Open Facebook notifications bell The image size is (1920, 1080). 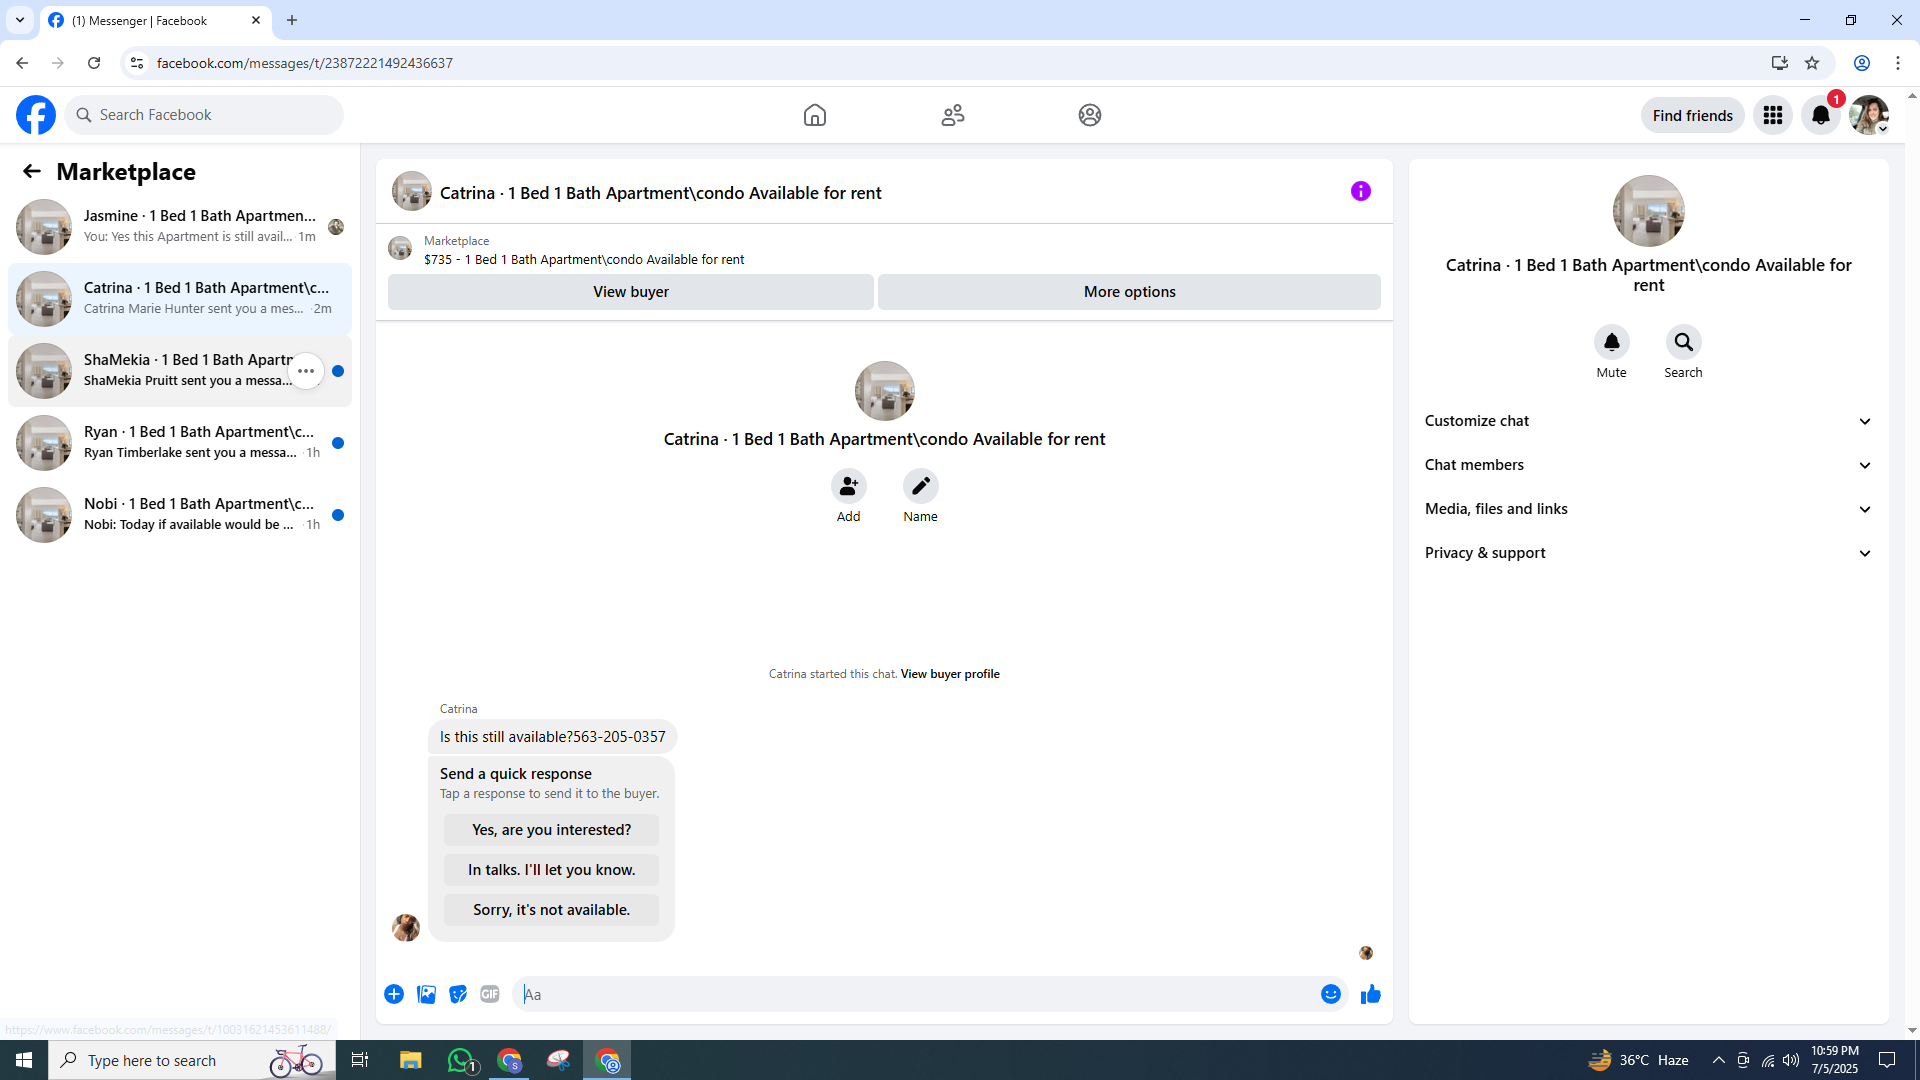pyautogui.click(x=1820, y=115)
